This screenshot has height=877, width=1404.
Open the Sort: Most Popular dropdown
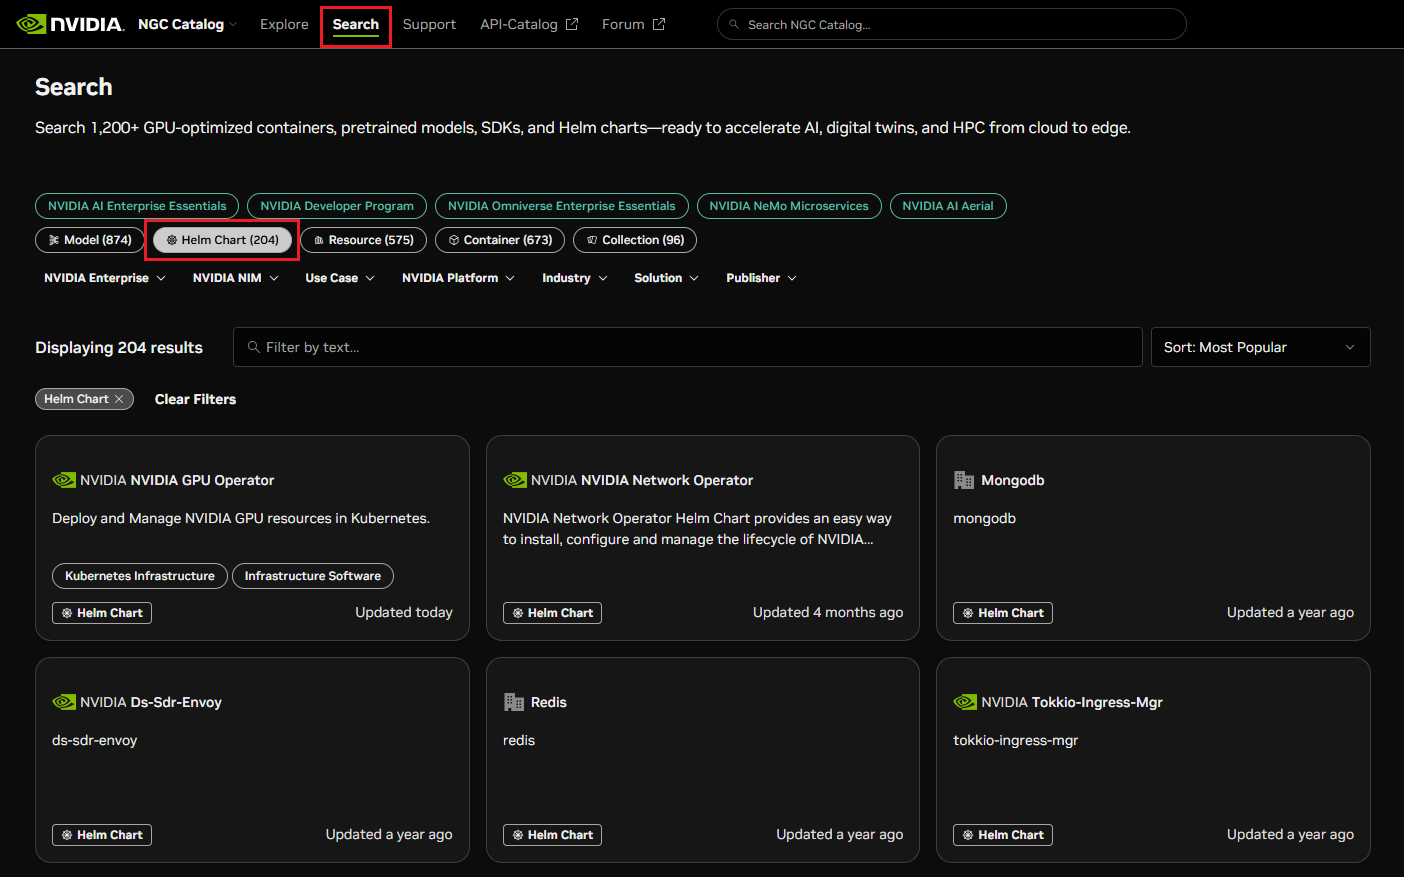tap(1260, 347)
